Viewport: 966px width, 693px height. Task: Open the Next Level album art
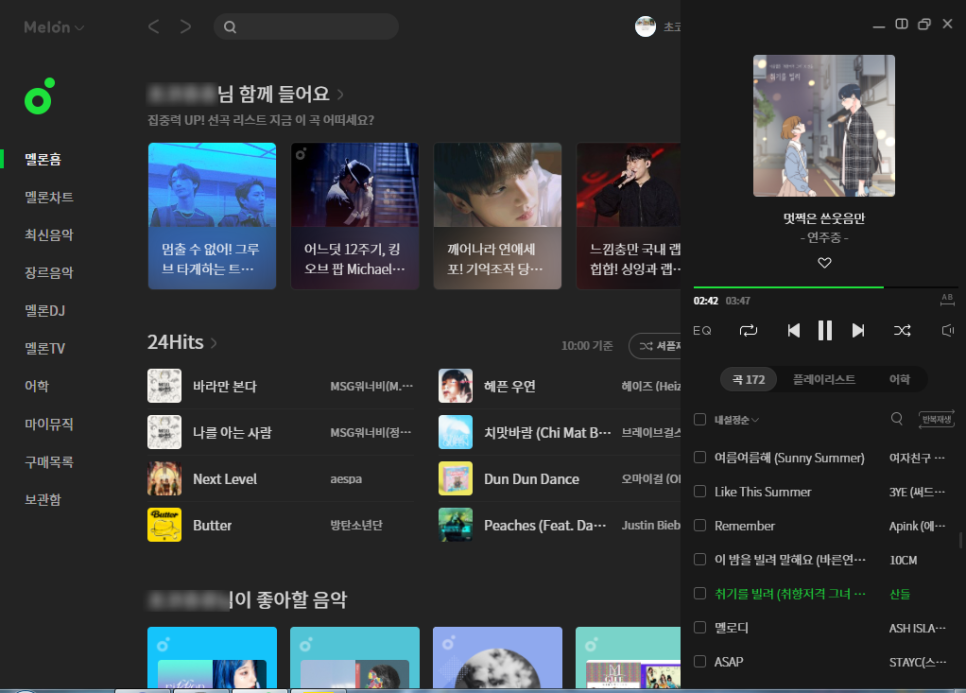(x=164, y=479)
